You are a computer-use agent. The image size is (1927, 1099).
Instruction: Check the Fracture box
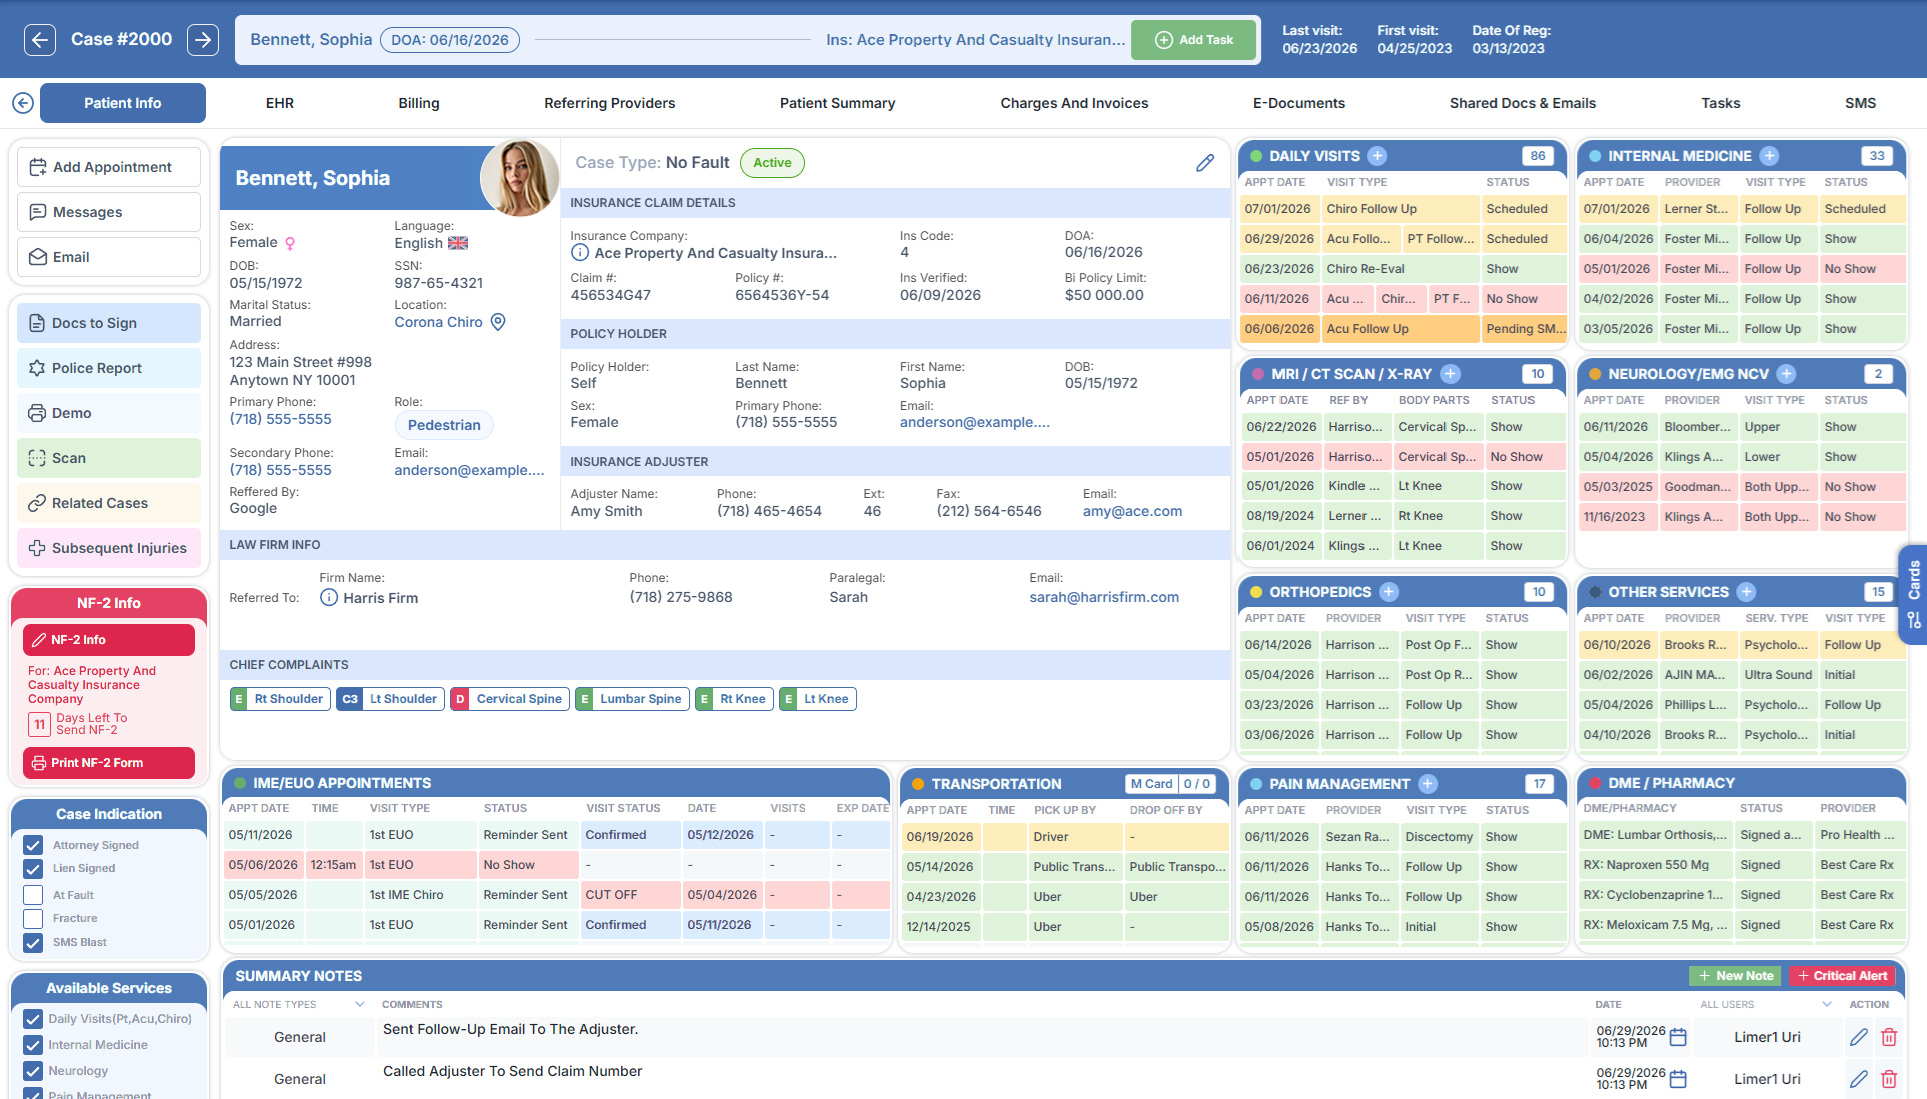point(33,918)
